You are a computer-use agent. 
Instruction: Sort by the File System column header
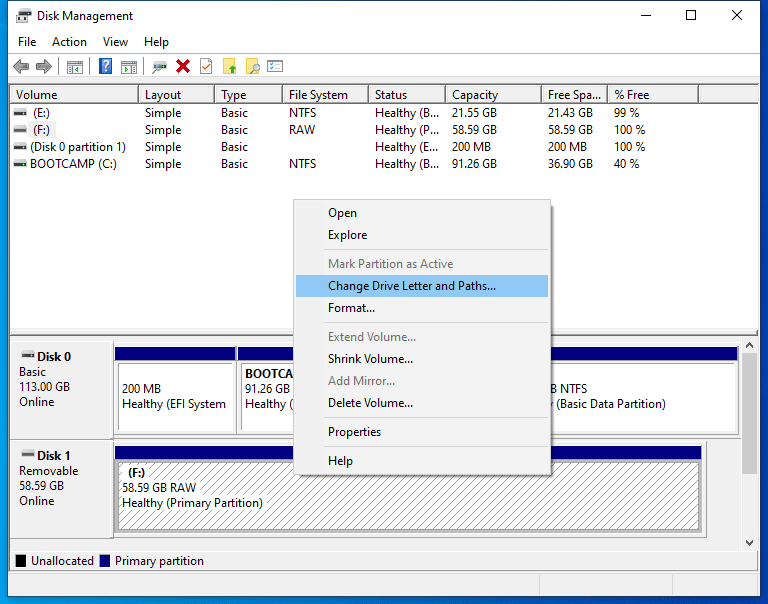[326, 95]
